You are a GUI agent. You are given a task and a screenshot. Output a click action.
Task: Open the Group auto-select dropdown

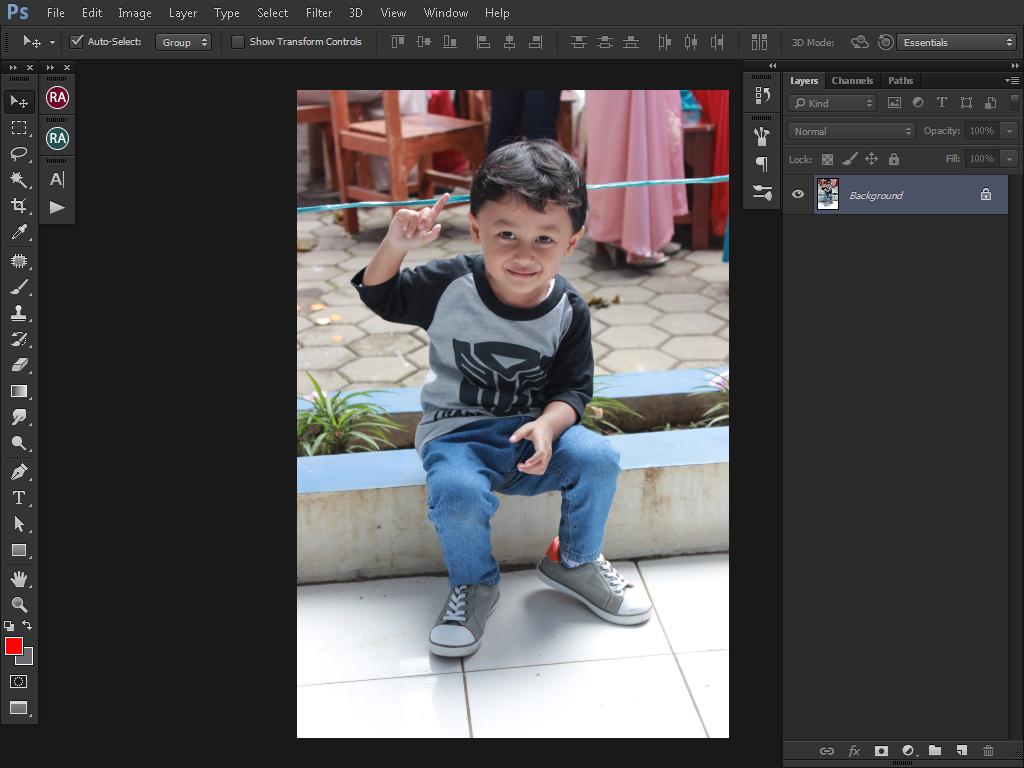click(x=183, y=42)
